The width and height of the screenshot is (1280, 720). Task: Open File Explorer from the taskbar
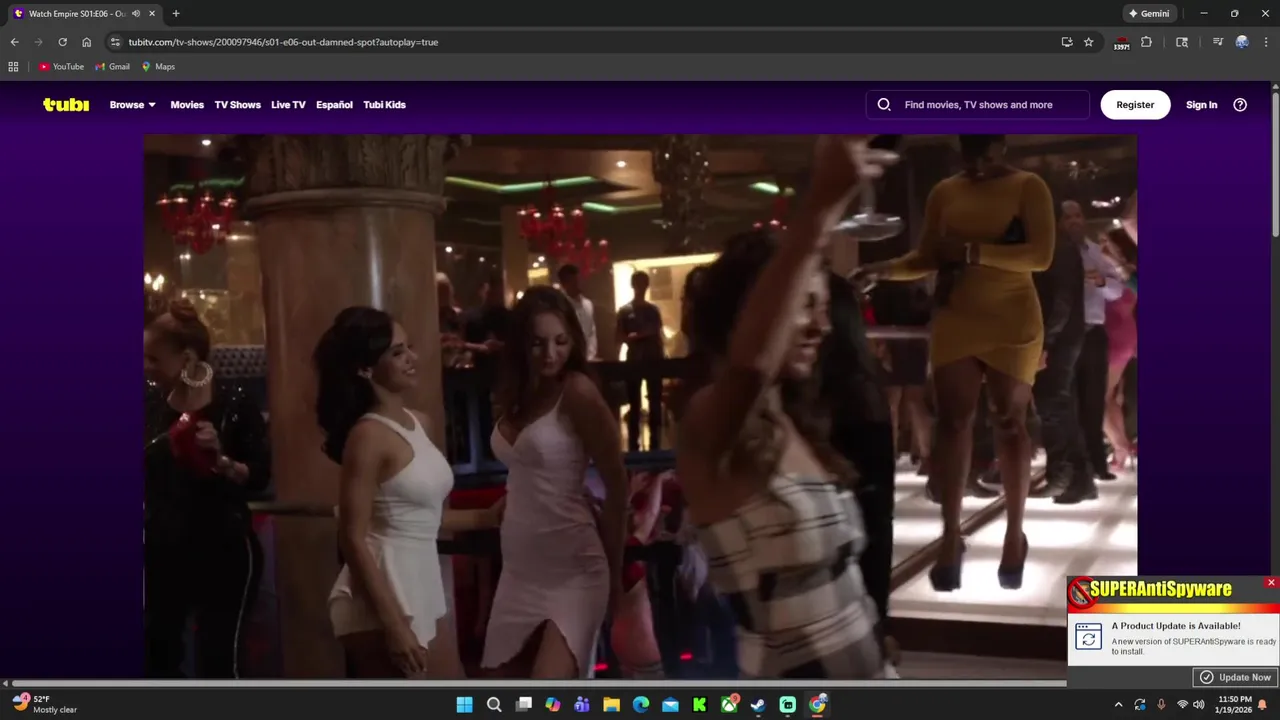611,704
